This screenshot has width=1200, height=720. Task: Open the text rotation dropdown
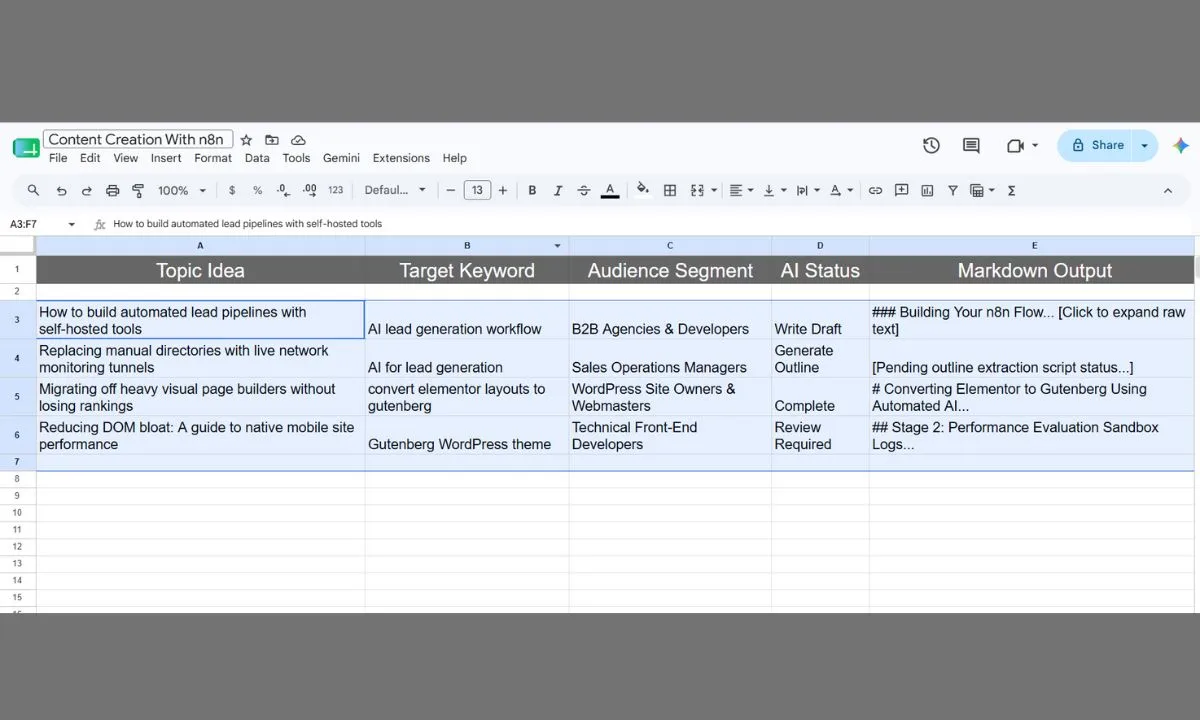coord(842,190)
